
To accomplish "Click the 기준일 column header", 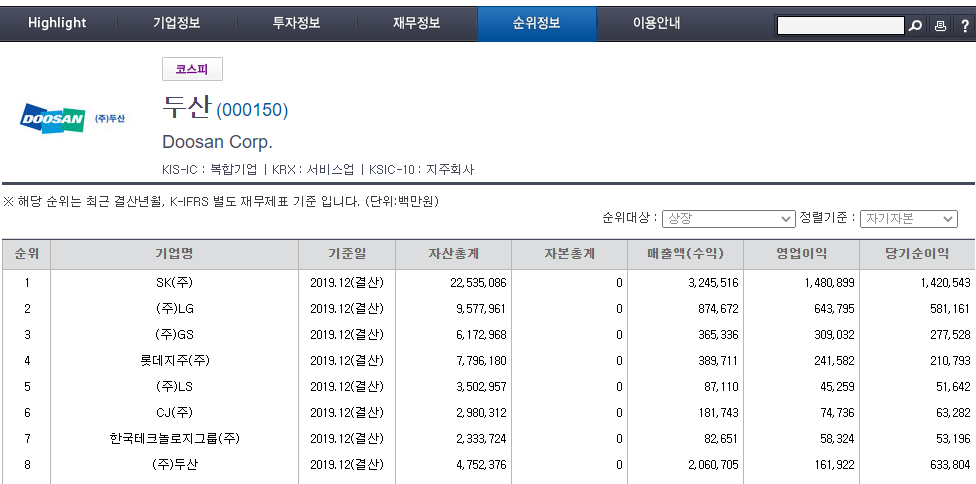I will point(347,254).
